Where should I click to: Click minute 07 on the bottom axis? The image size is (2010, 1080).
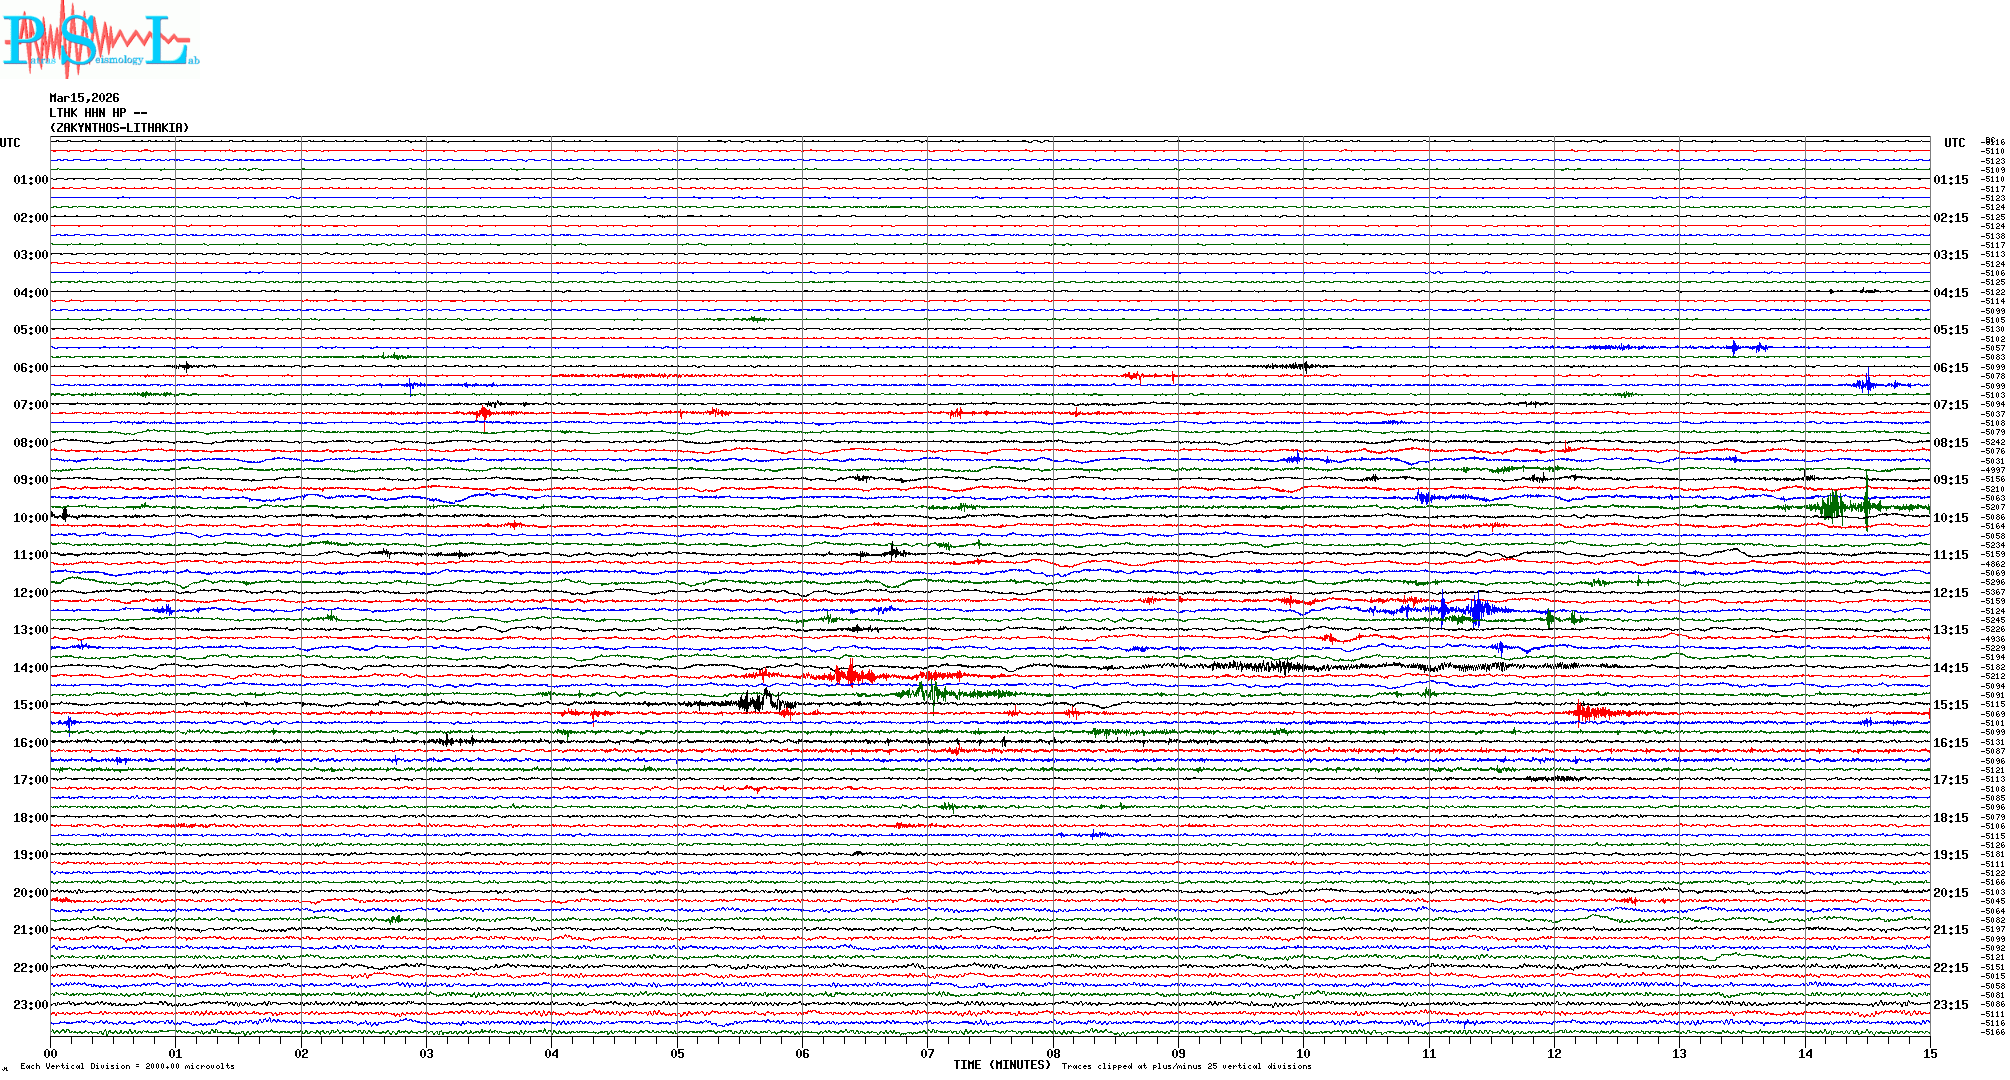tap(927, 1053)
